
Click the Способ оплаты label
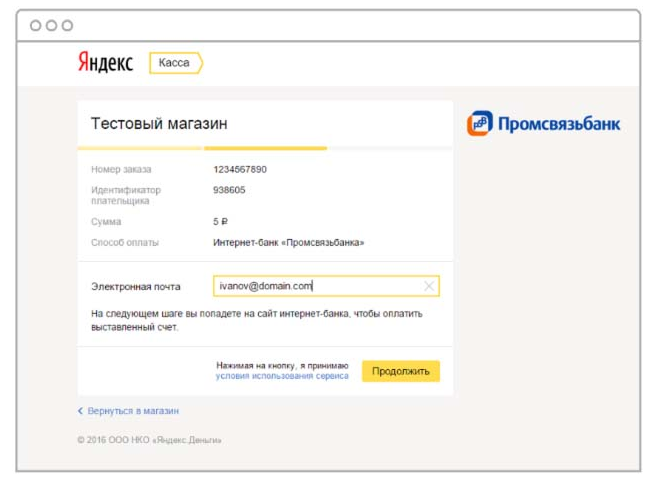(125, 242)
